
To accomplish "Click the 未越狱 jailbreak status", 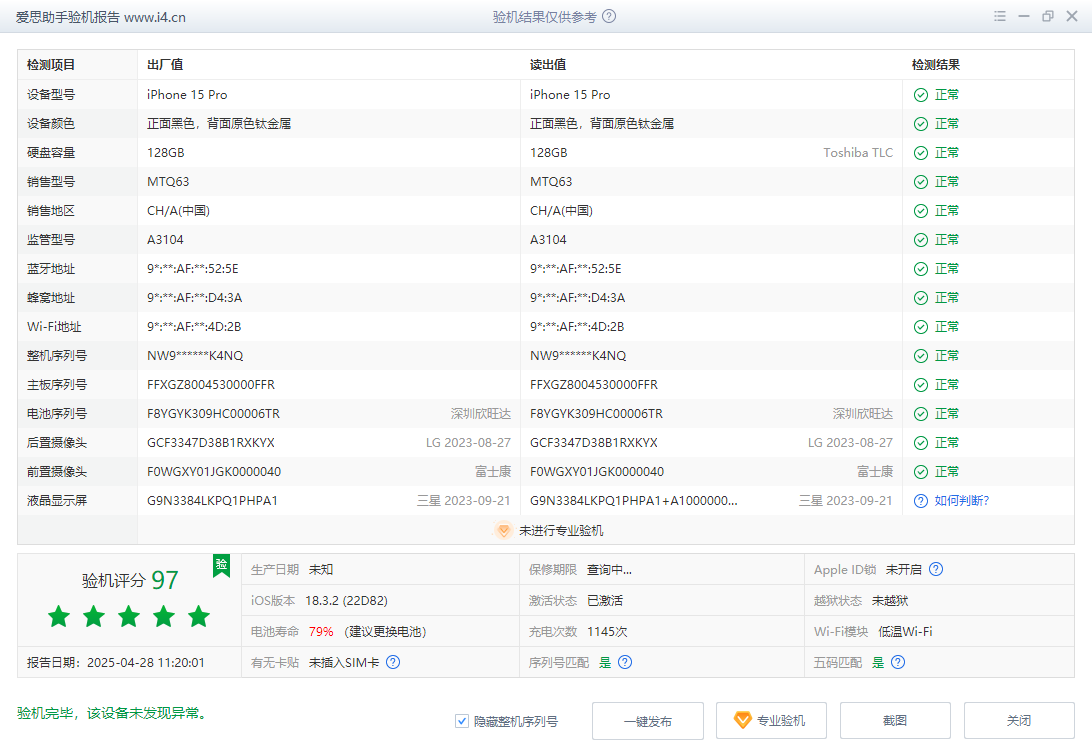I will 890,601.
